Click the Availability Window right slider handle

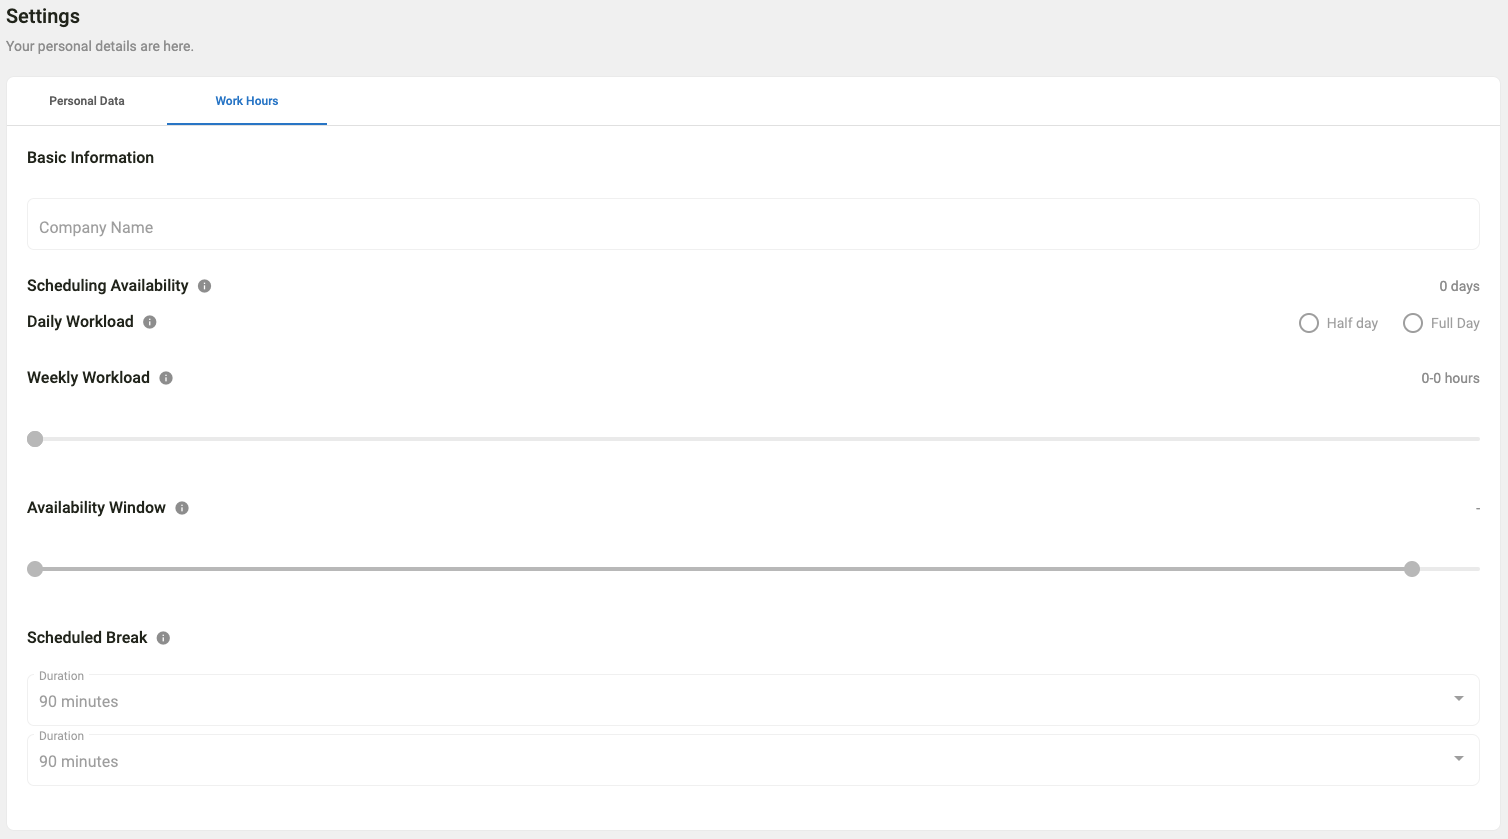click(1412, 569)
